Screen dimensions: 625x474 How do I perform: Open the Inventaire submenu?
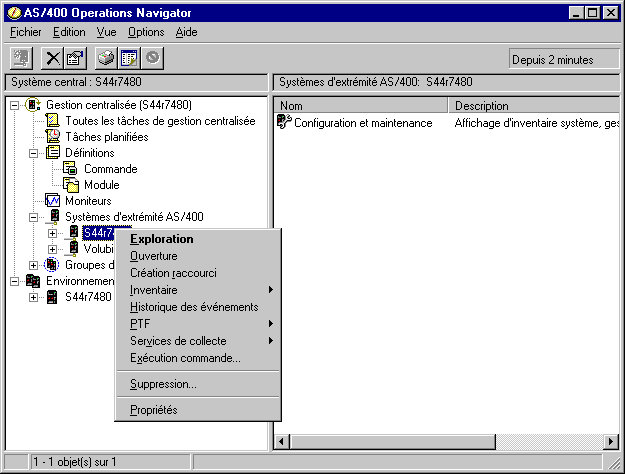click(x=198, y=290)
